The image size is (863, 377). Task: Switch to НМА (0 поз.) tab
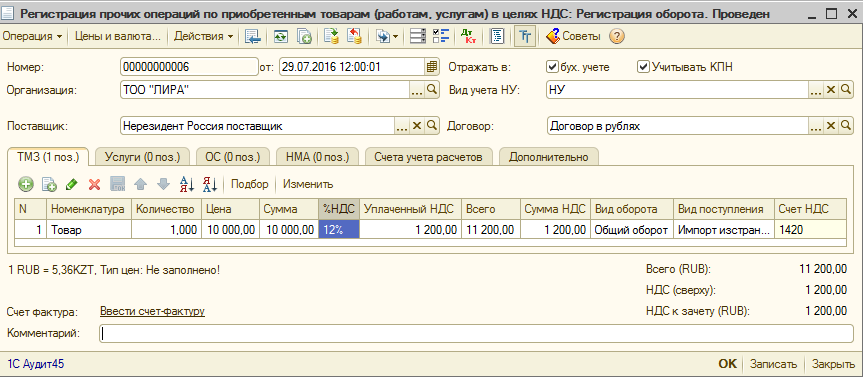click(x=318, y=157)
